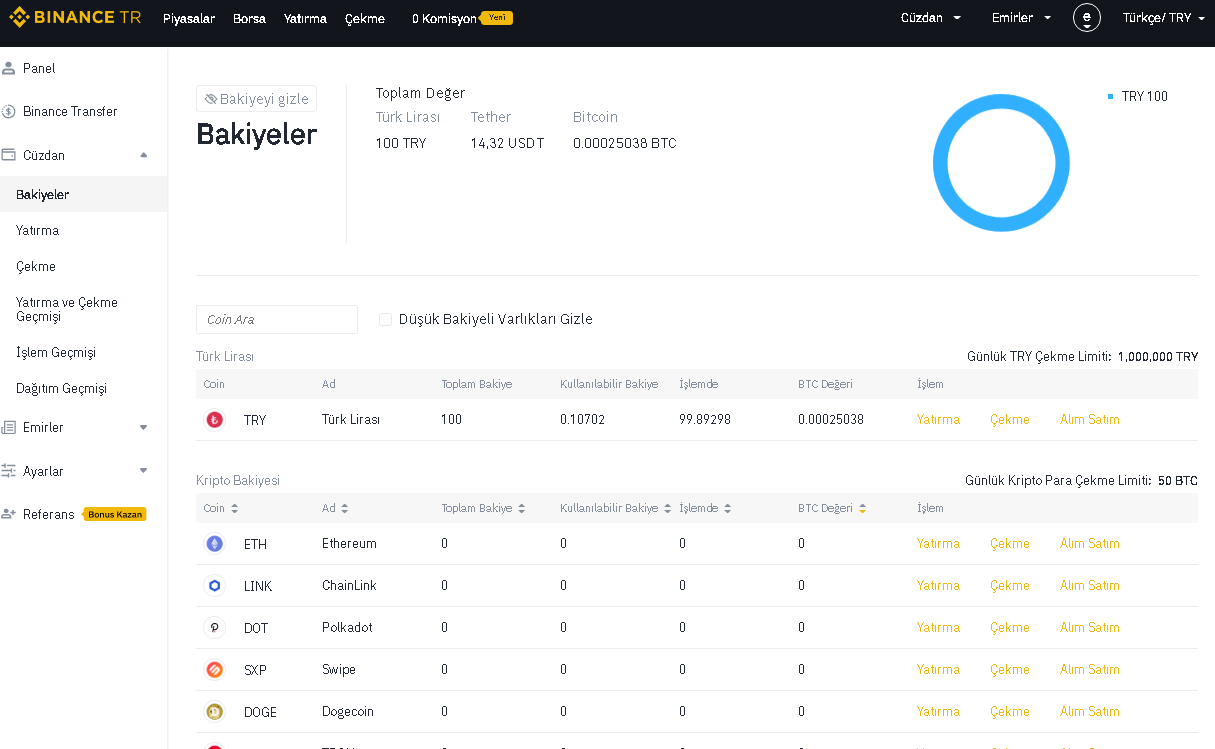Click the ETH Ethereum coin icon
Viewport: 1215px width, 749px height.
214,544
